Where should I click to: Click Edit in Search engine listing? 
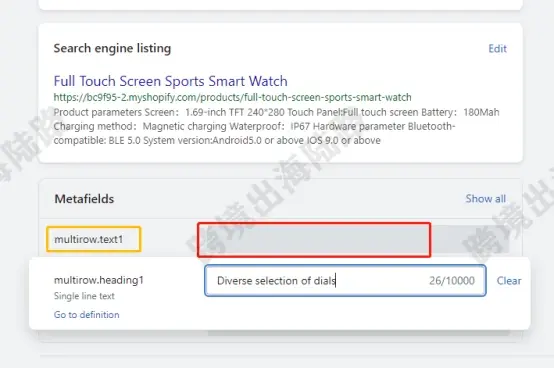pyautogui.click(x=497, y=48)
